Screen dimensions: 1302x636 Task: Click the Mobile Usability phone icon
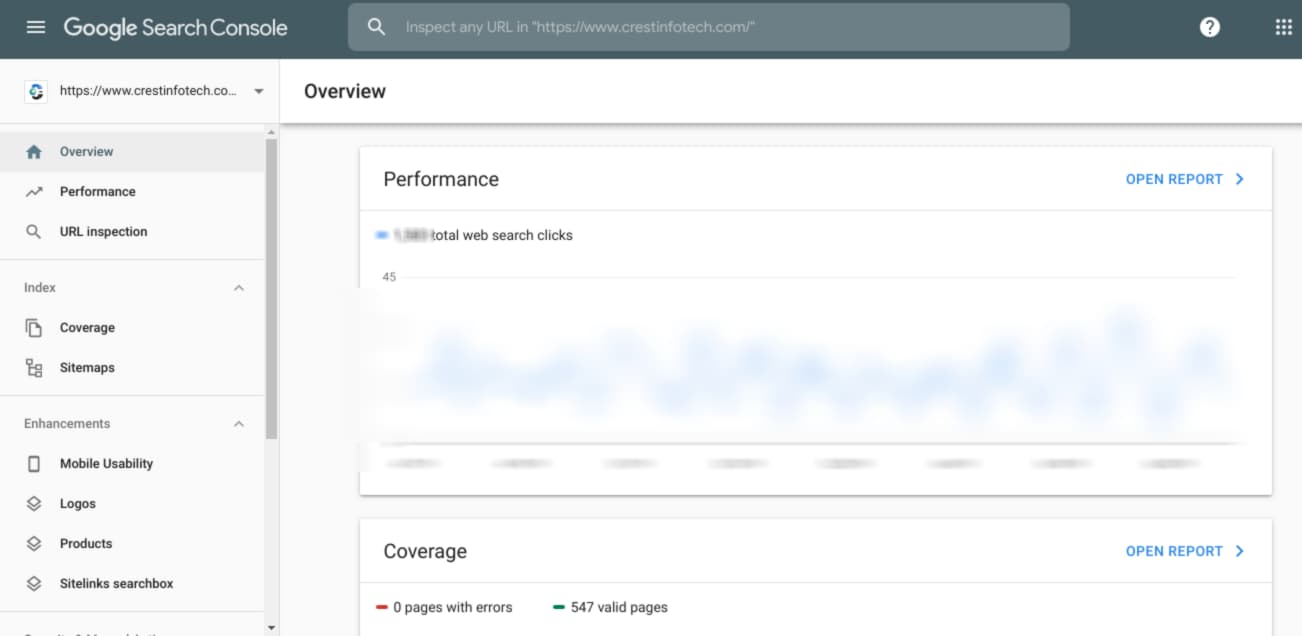34,464
